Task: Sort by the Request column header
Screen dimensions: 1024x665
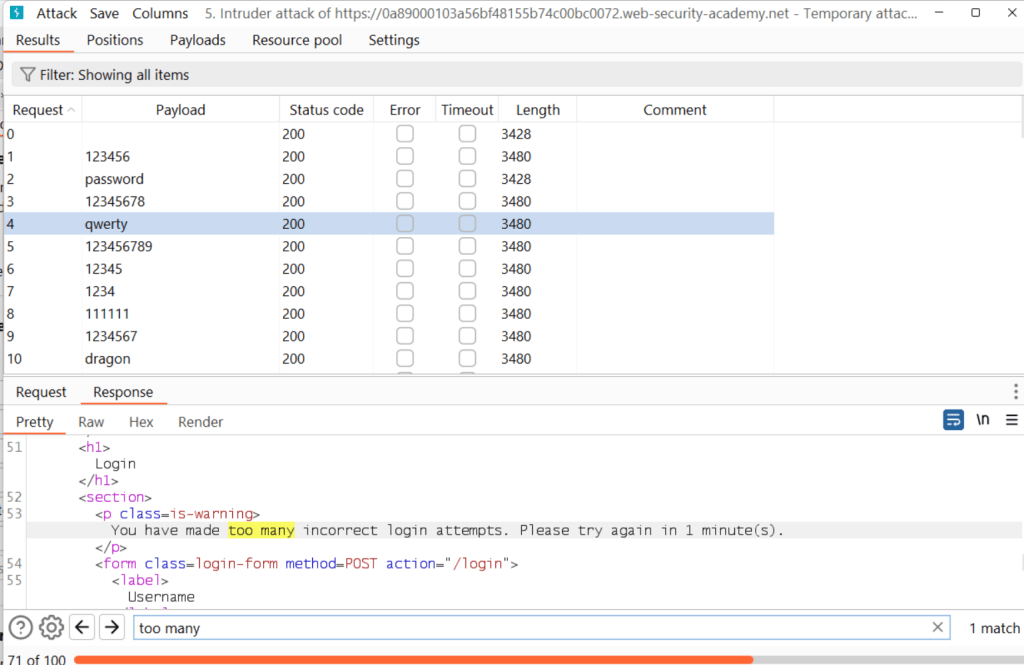Action: (40, 110)
